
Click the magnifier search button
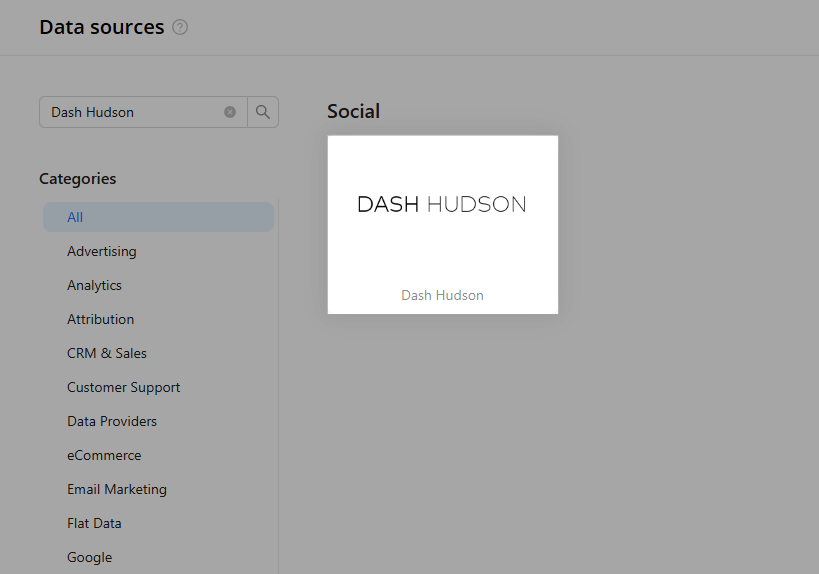[263, 112]
